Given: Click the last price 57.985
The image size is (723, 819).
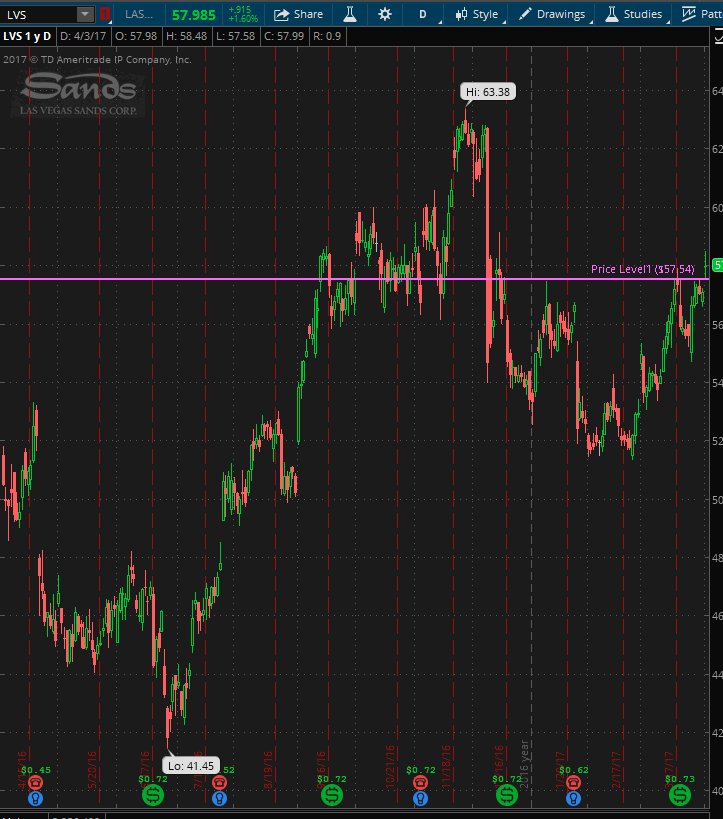Looking at the screenshot, I should pos(193,15).
